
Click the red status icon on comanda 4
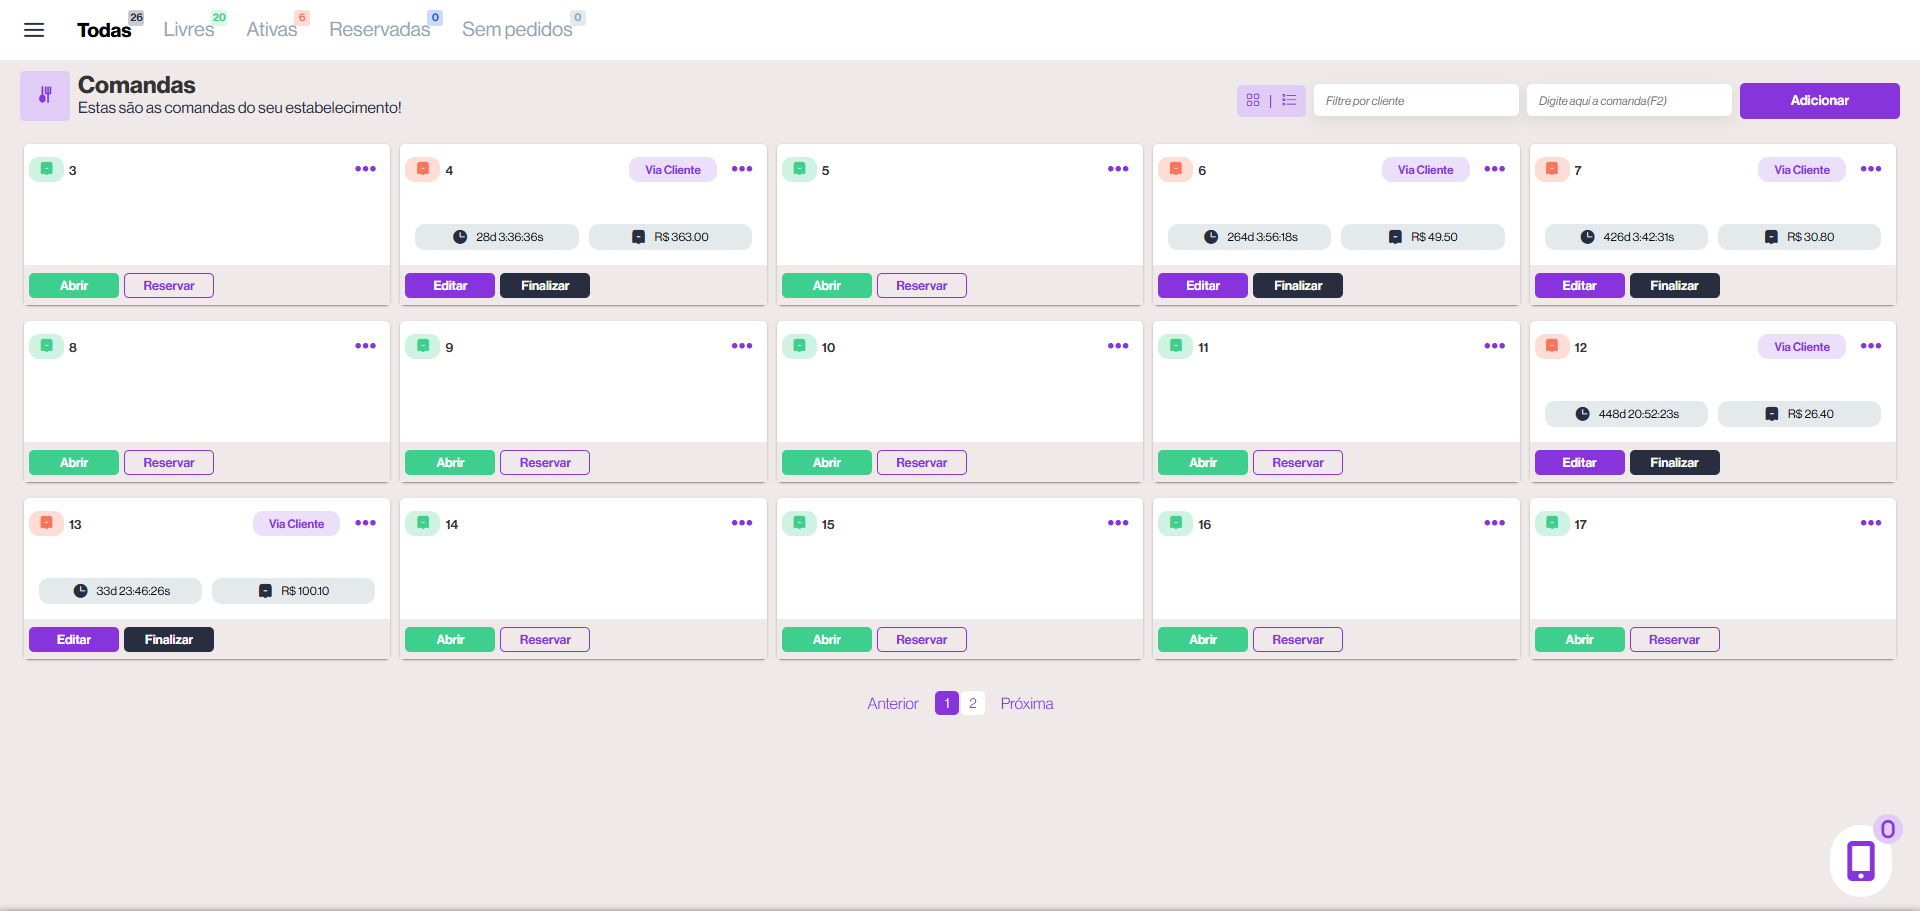tap(422, 169)
